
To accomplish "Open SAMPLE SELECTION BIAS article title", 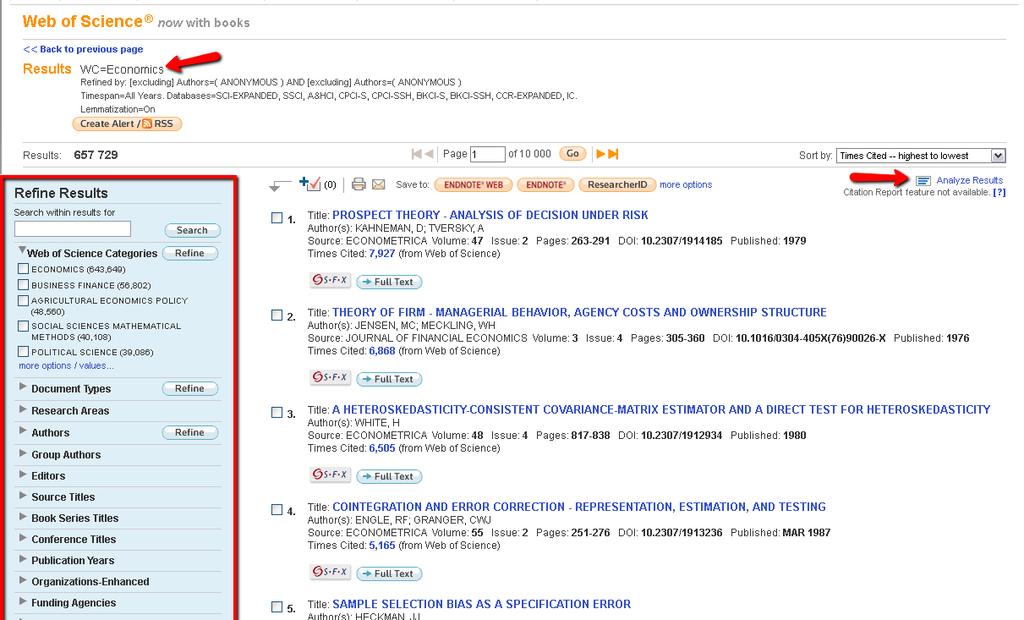I will click(481, 604).
